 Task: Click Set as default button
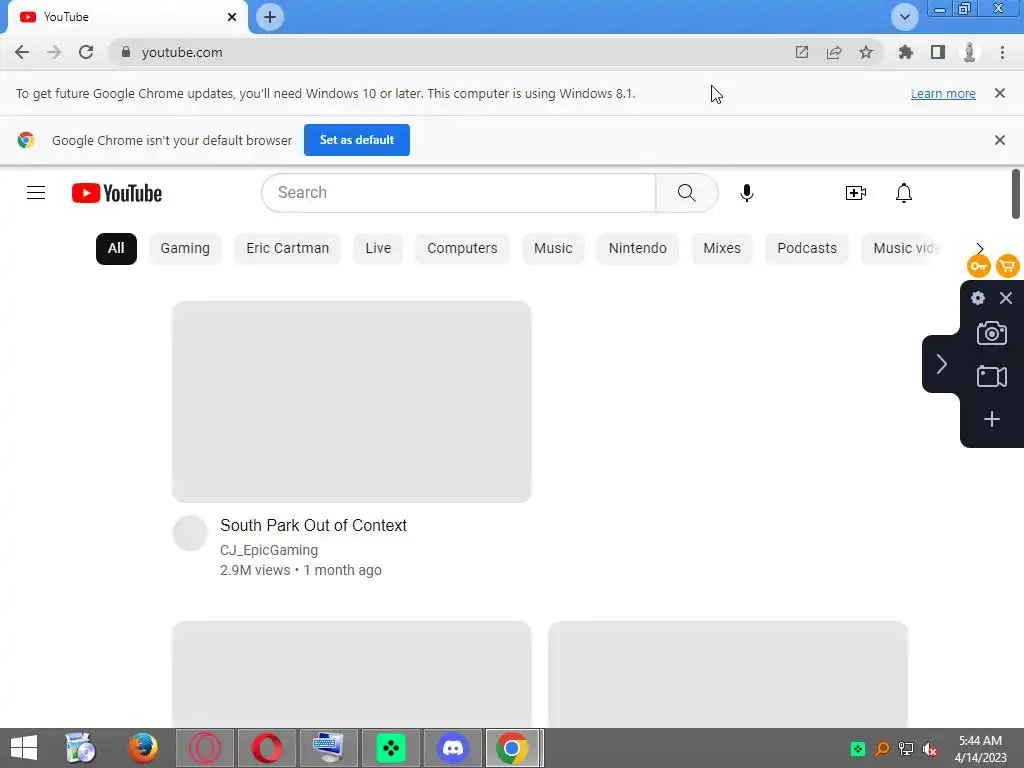click(x=357, y=140)
